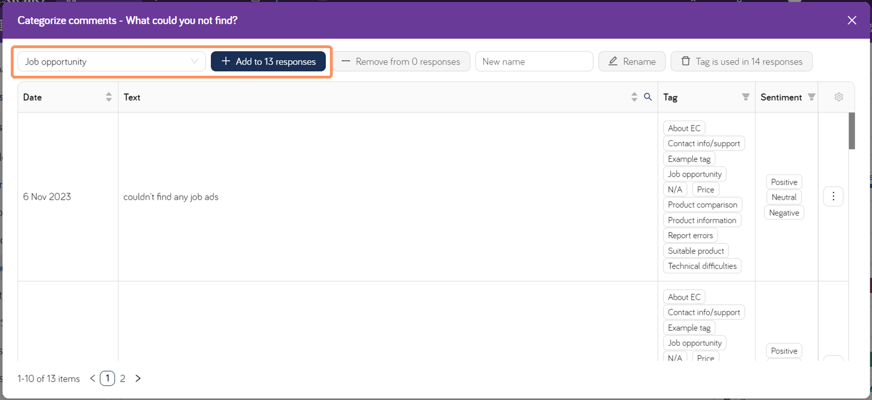Toggle Product information tag in first row

[x=702, y=220]
